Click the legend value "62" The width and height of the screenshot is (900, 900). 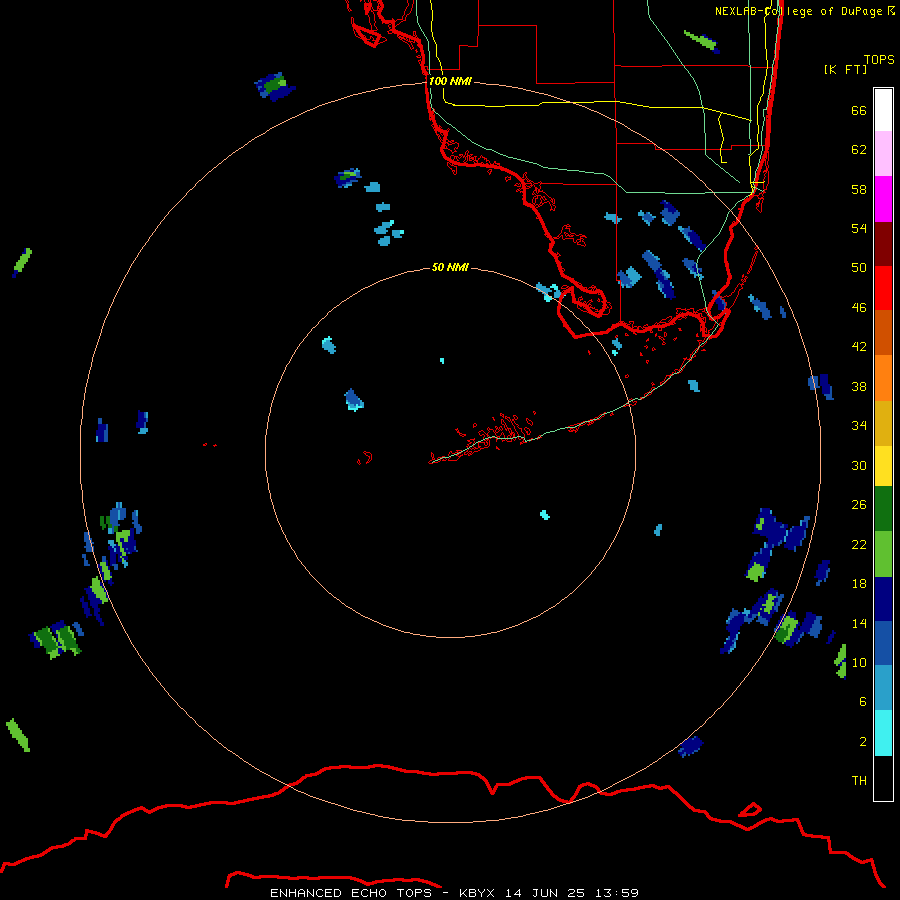click(x=859, y=150)
